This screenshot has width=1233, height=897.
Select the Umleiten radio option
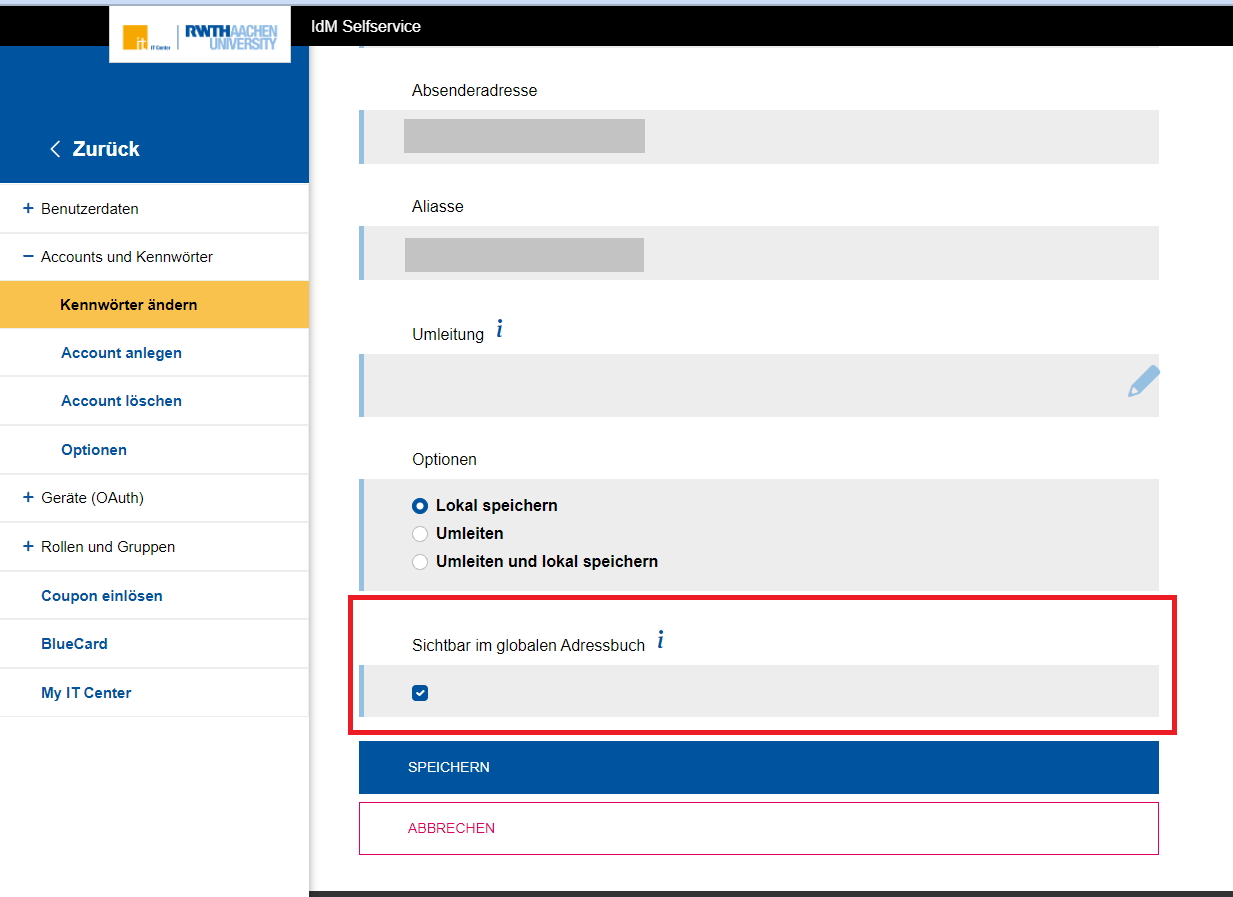pyautogui.click(x=420, y=534)
